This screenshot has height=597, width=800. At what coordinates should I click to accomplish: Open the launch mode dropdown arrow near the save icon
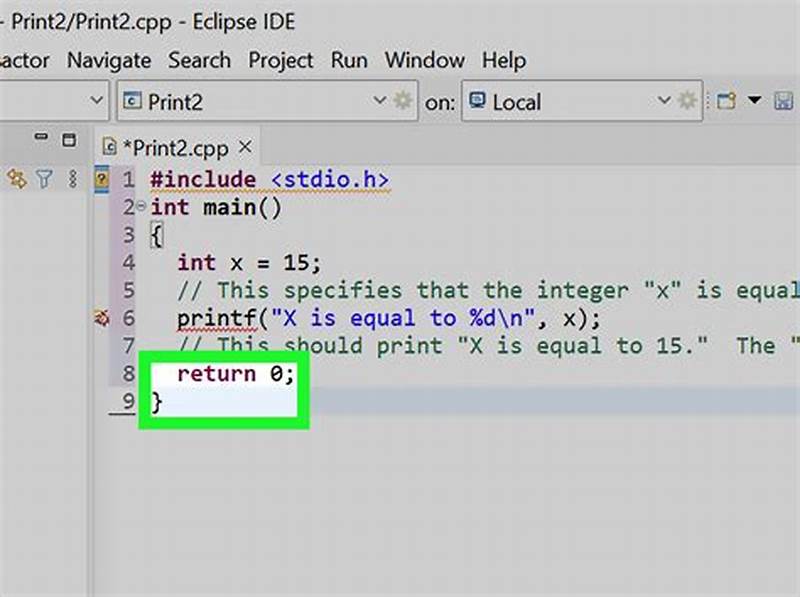[x=753, y=101]
